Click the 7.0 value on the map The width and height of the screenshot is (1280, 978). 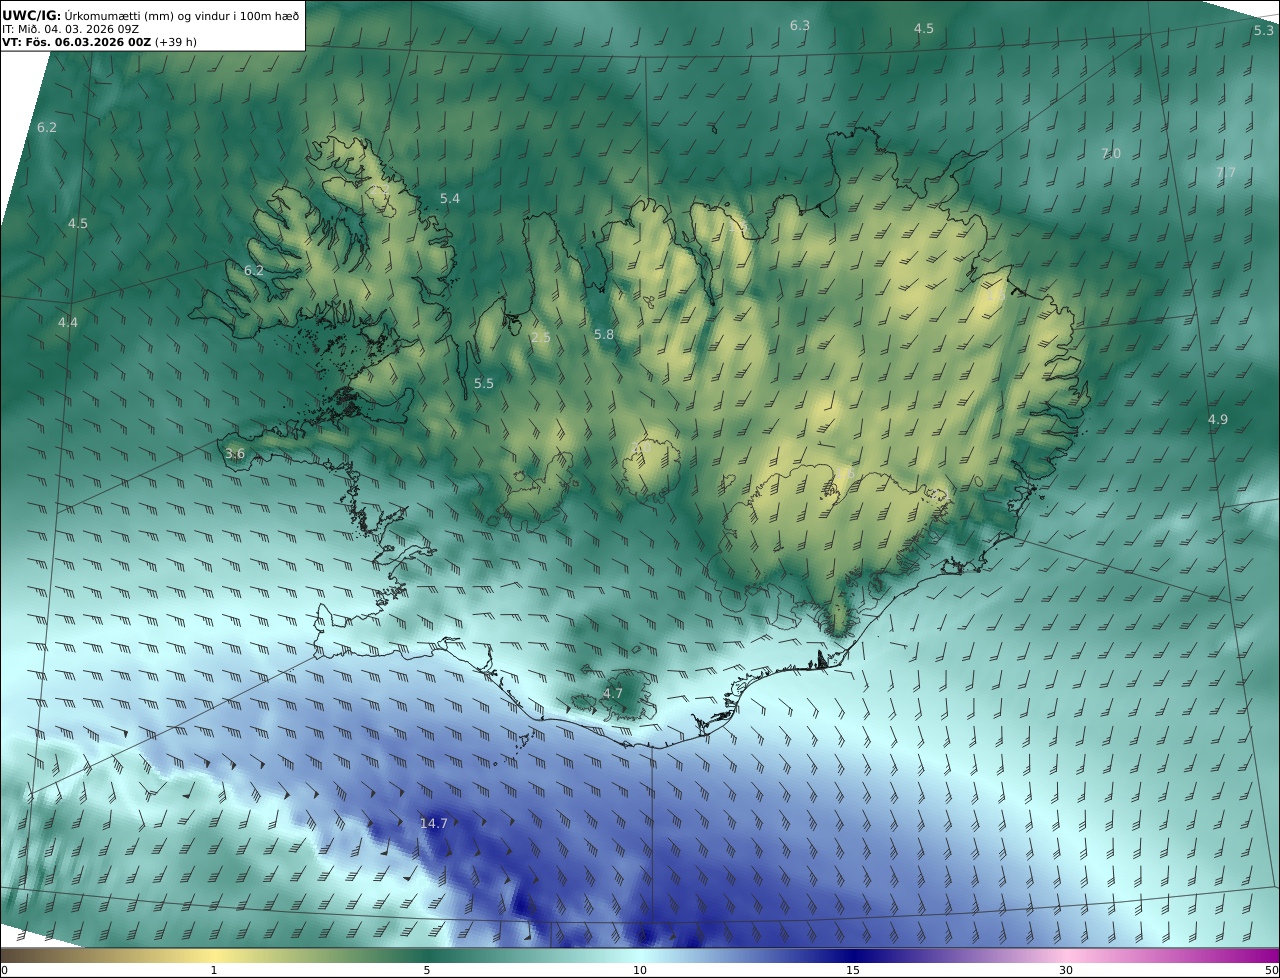coord(1111,153)
